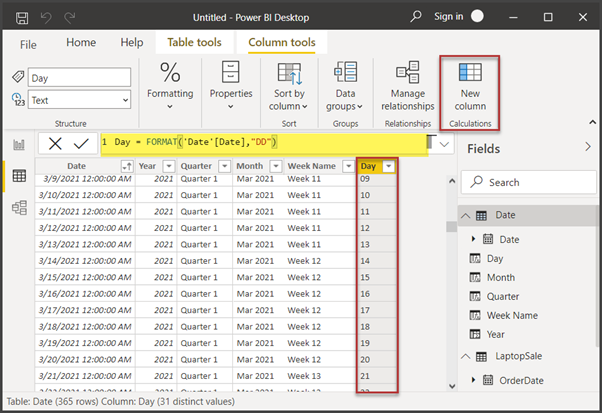Click the Save icon in title bar
602x413 pixels.
click(x=22, y=18)
